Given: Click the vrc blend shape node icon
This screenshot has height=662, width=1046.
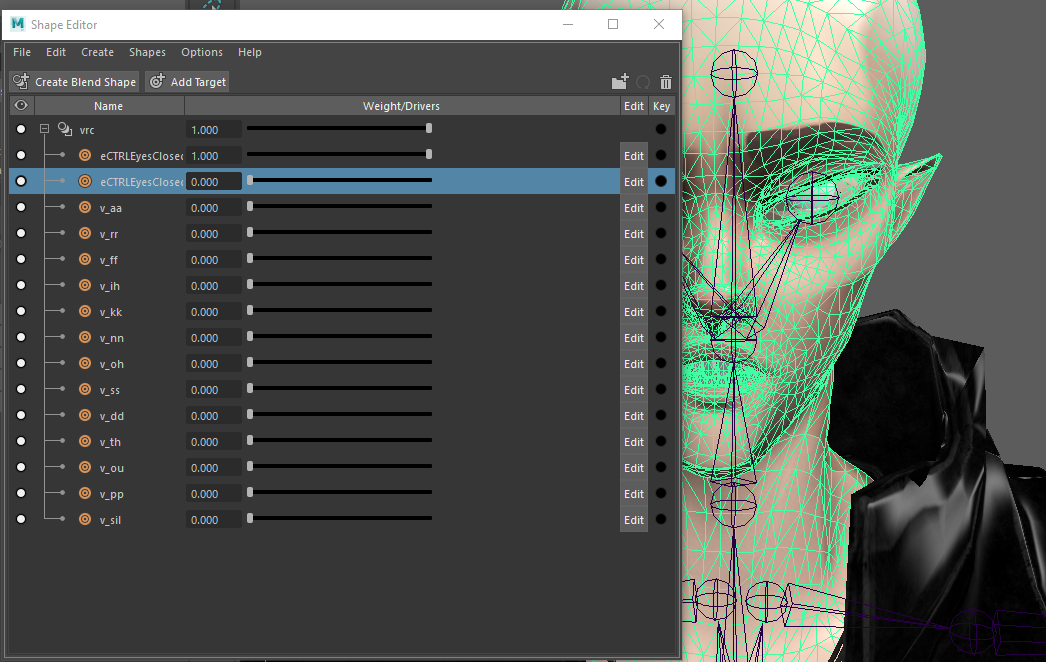Looking at the screenshot, I should tap(65, 130).
